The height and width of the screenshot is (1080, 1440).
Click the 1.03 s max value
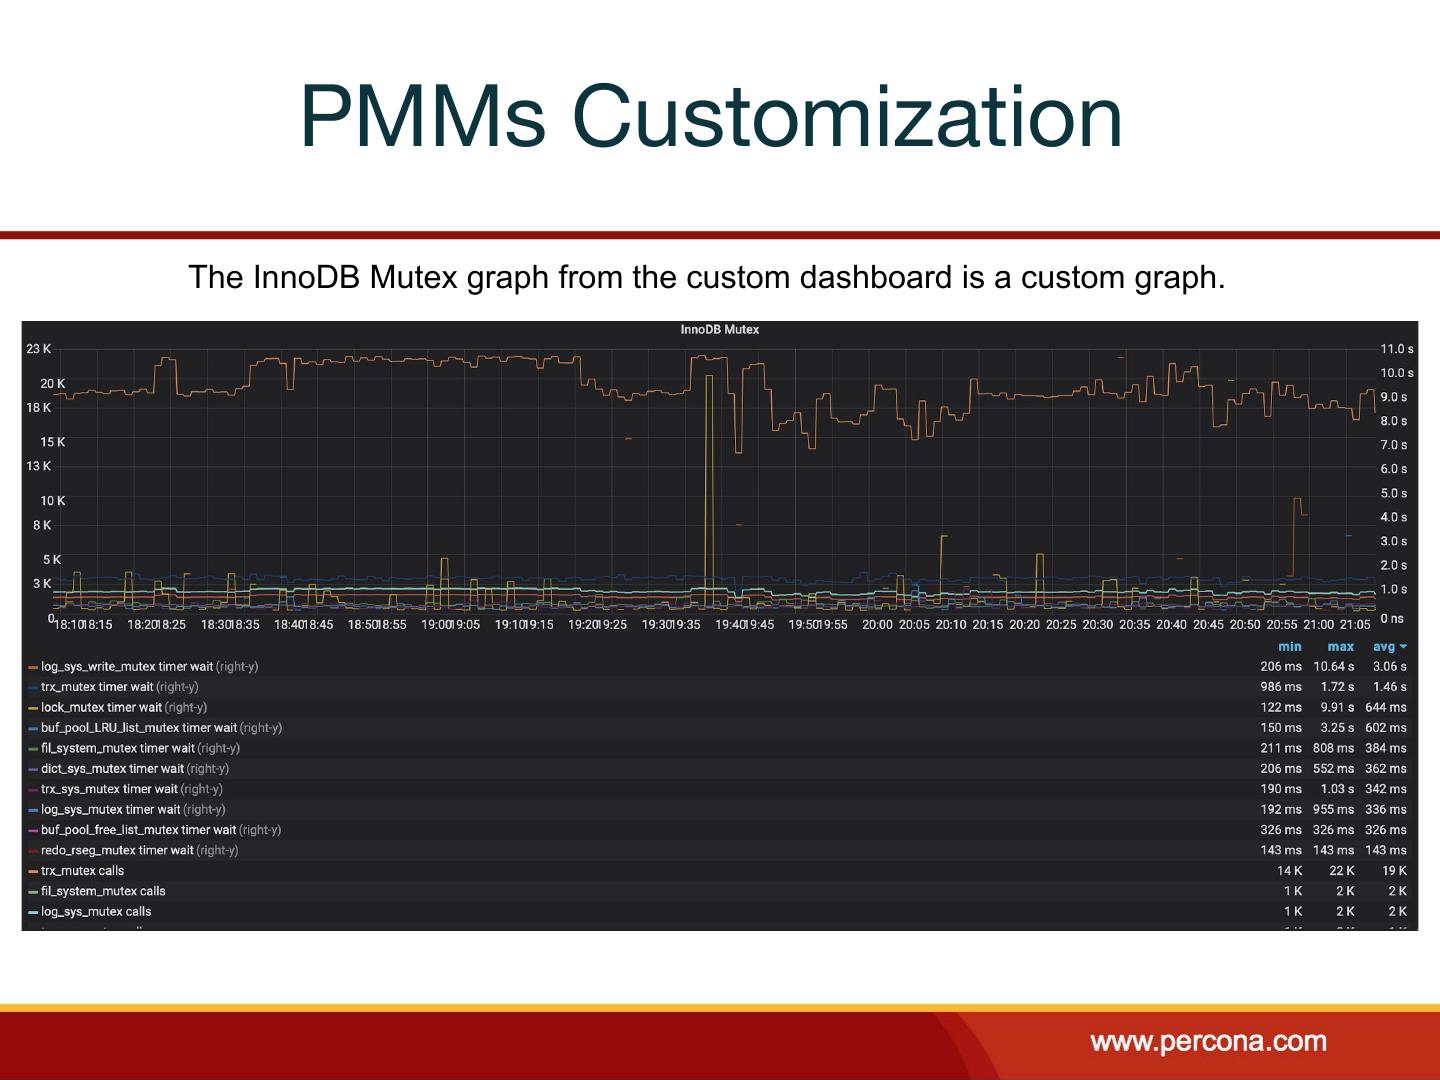click(1337, 789)
